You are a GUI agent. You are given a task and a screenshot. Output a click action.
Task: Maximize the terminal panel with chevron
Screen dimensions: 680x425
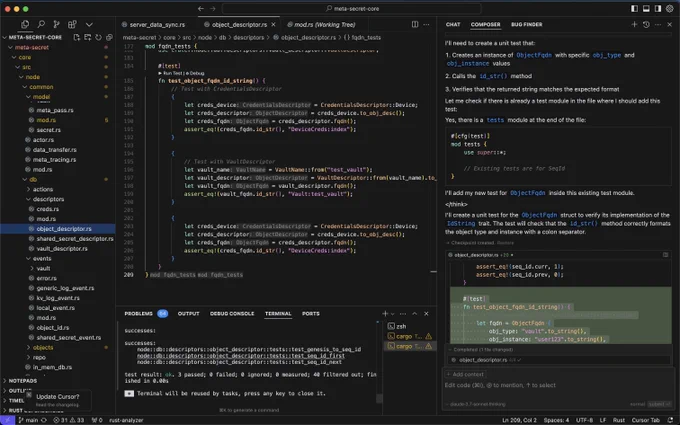coord(415,314)
